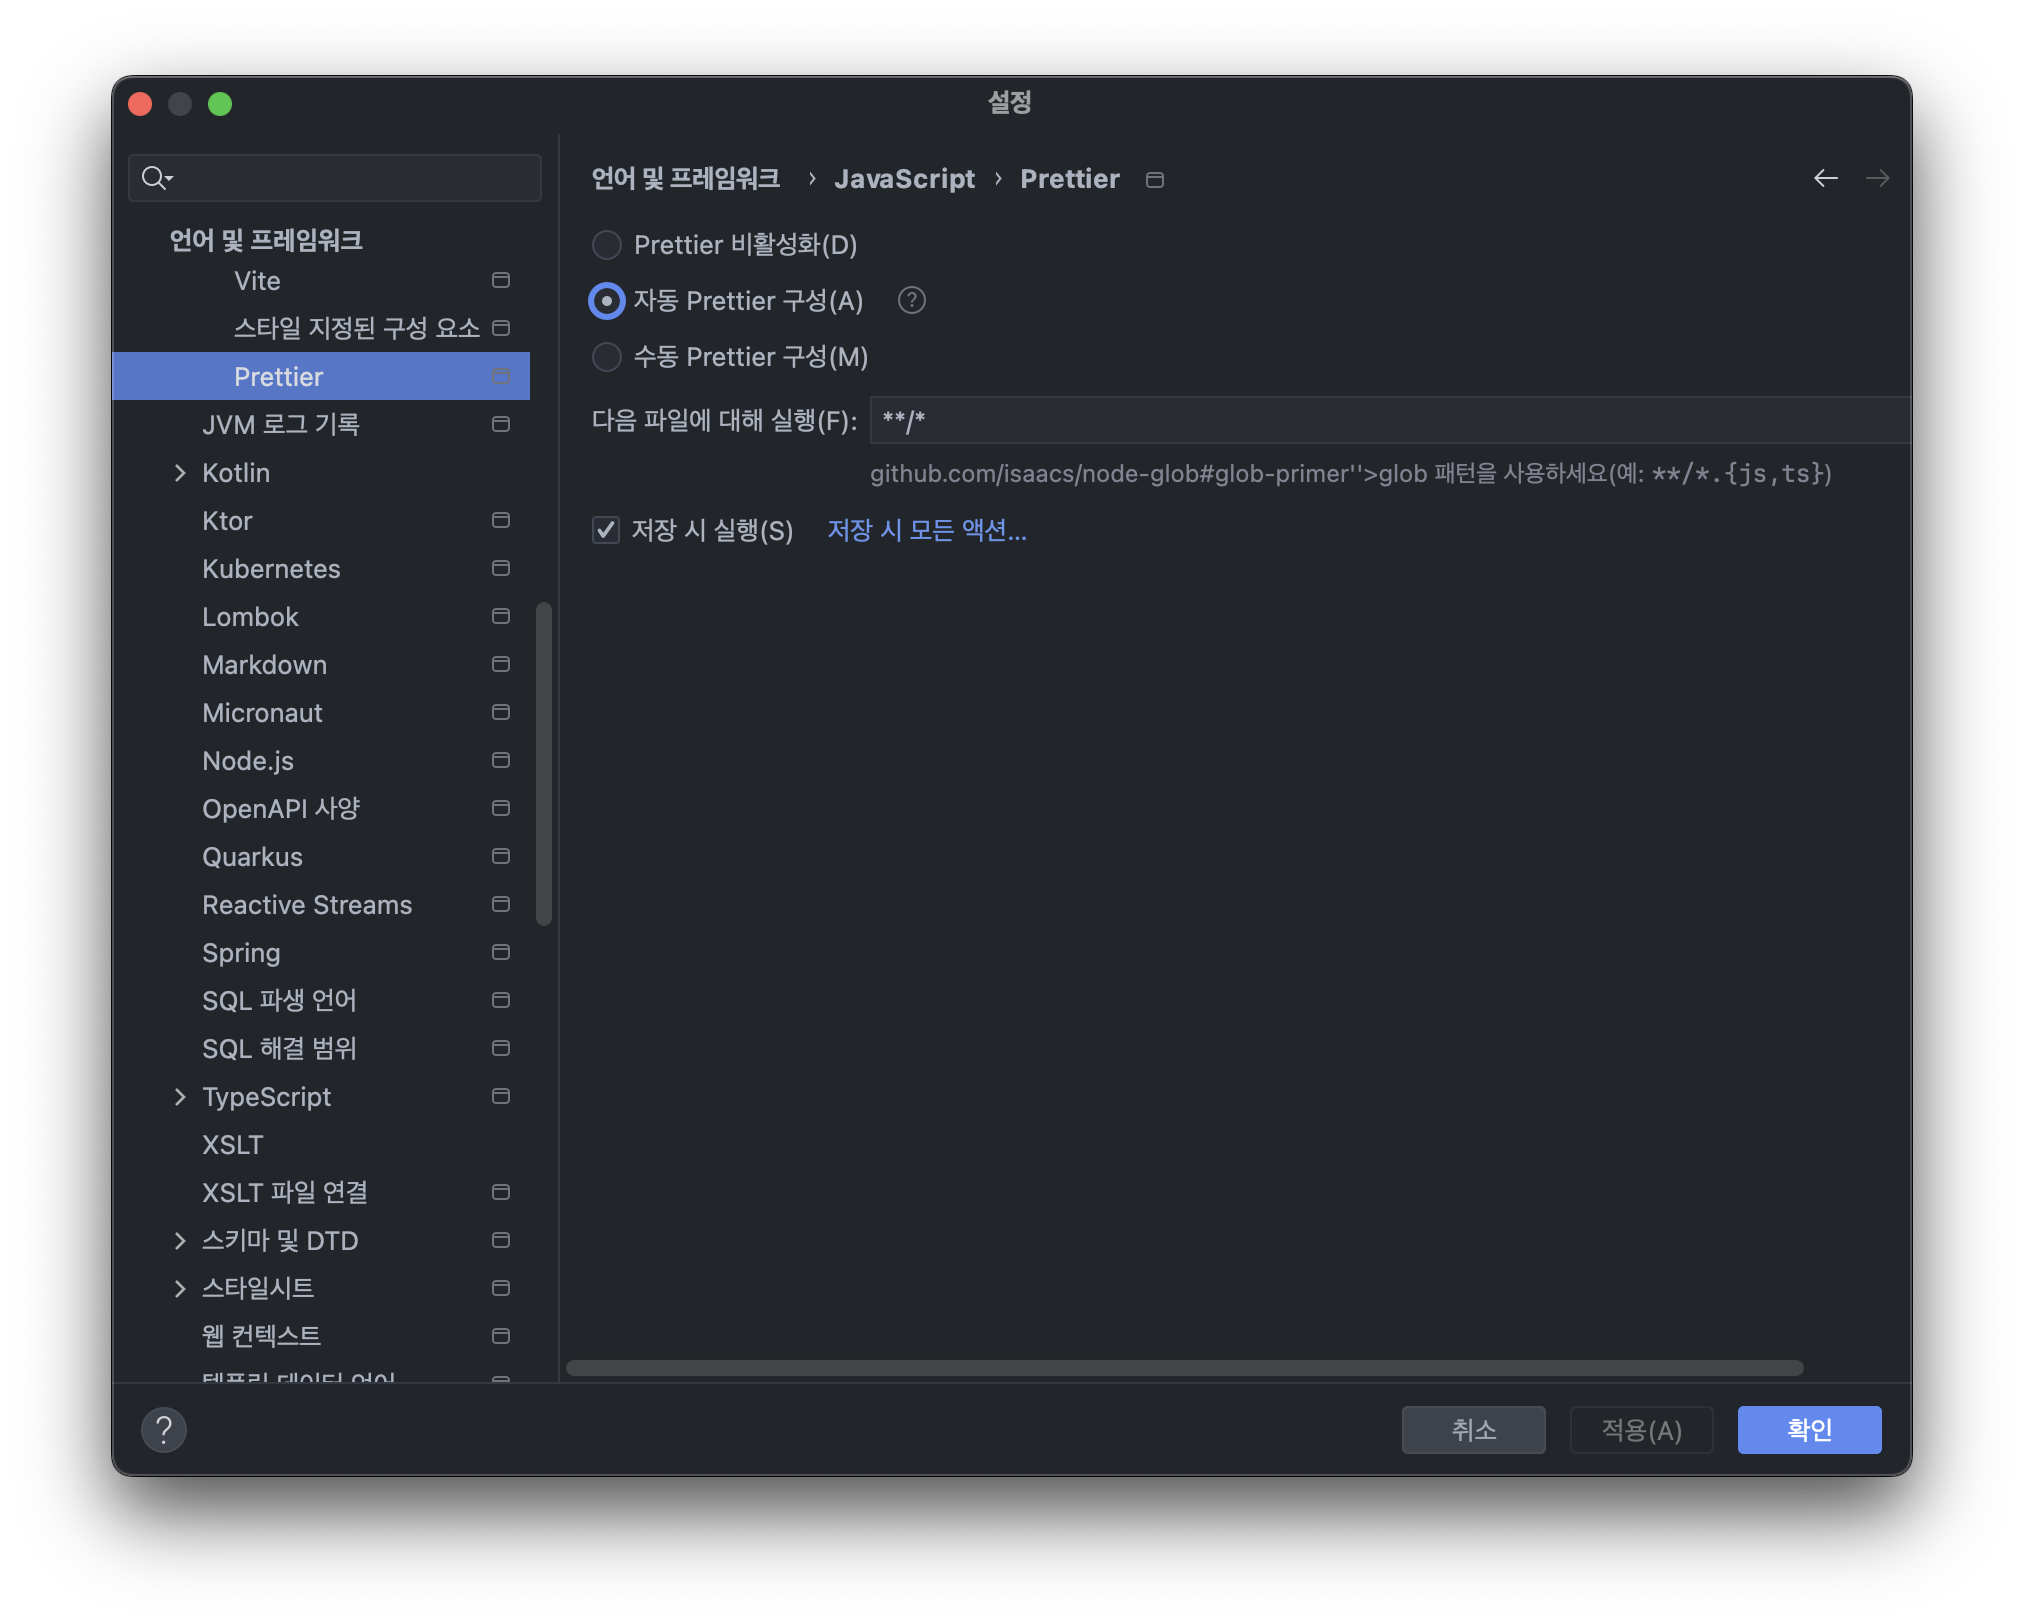Click the back navigation arrow icon
This screenshot has height=1624, width=2024.
(x=1825, y=178)
